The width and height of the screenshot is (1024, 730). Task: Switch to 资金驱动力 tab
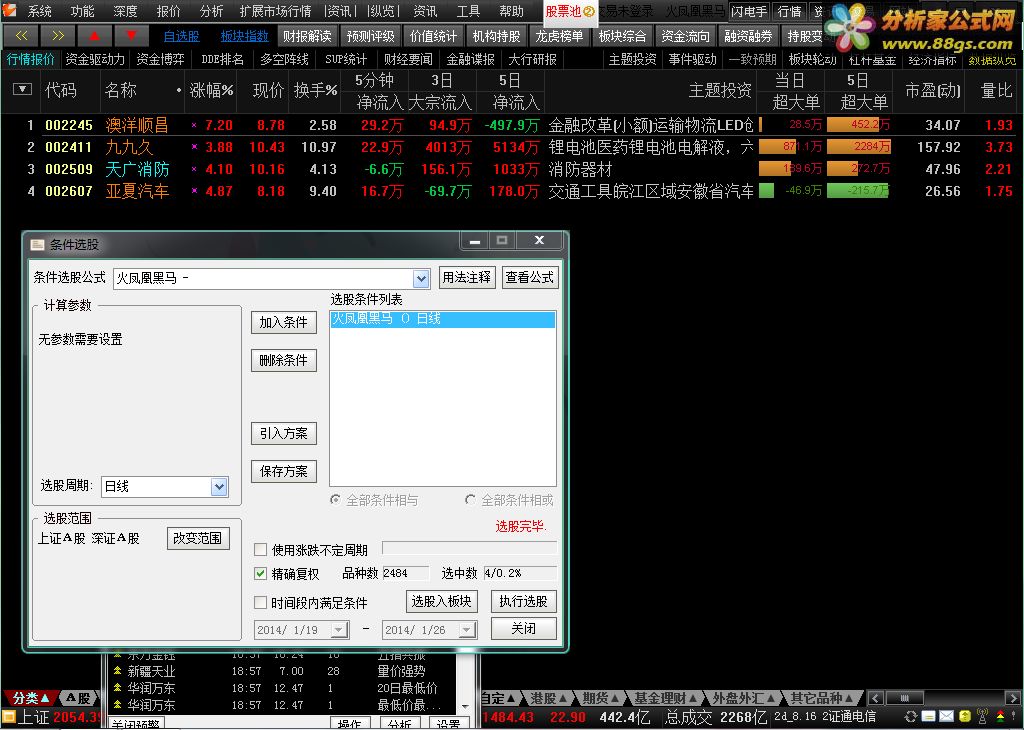[x=95, y=59]
